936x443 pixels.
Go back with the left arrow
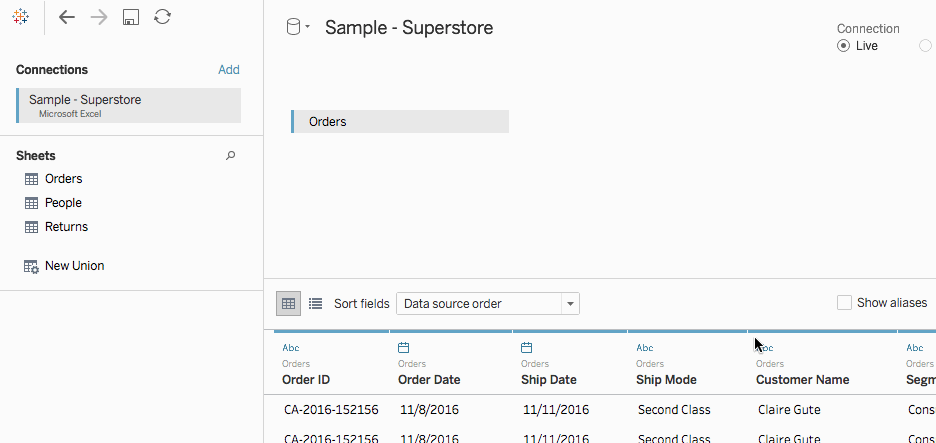(67, 17)
